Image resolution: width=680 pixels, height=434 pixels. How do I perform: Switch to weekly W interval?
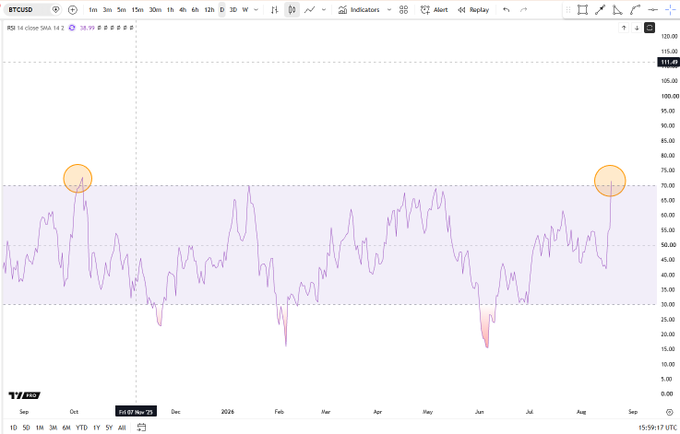point(245,10)
